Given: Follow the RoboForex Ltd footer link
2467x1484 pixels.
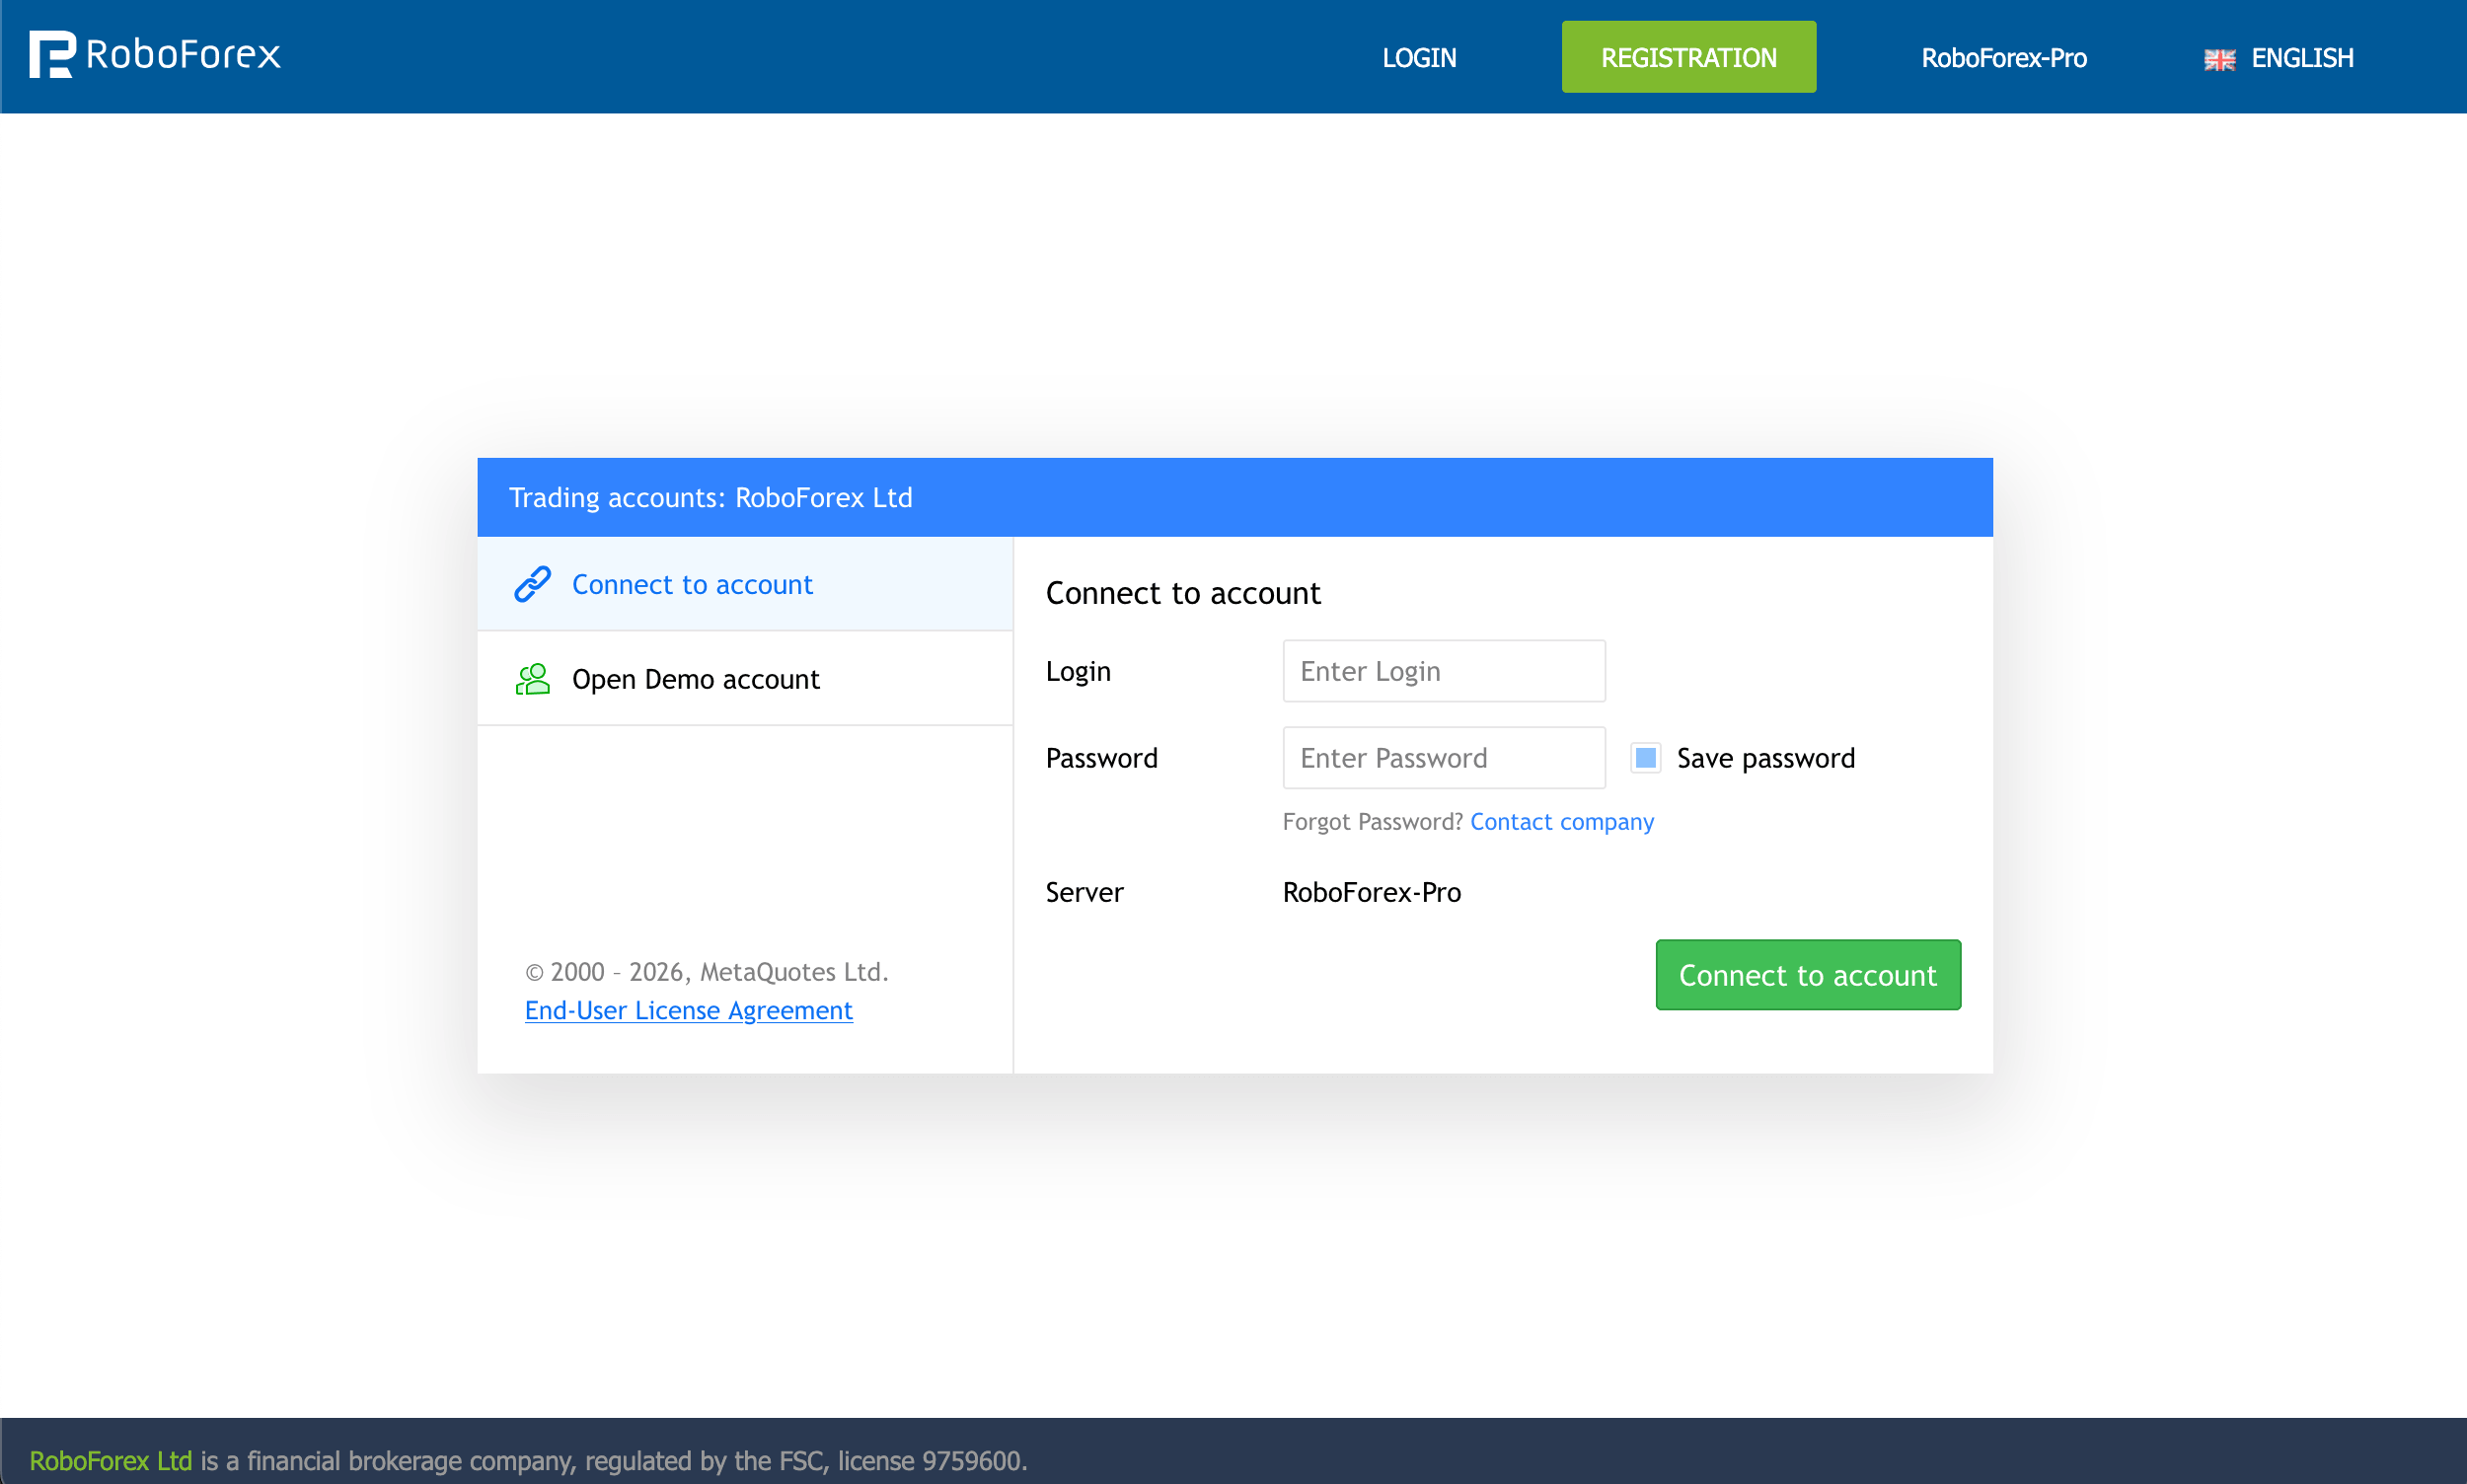Looking at the screenshot, I should tap(110, 1461).
